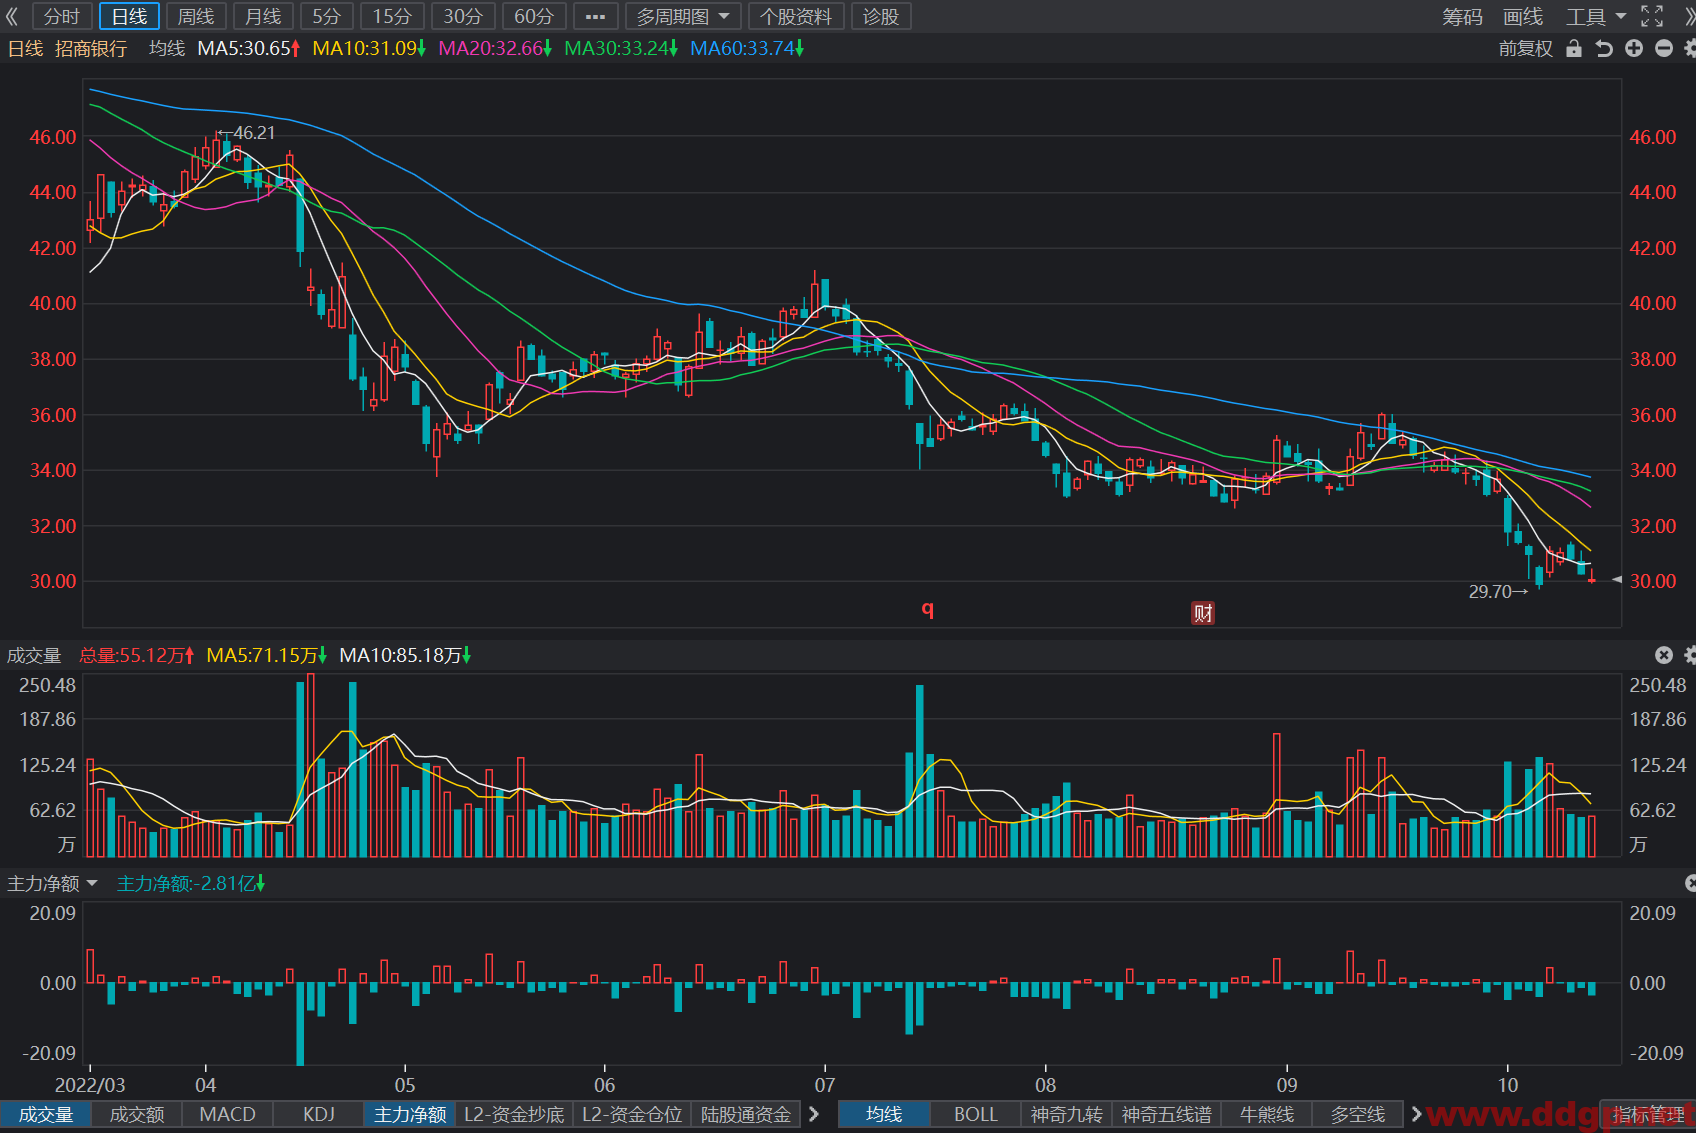Image resolution: width=1696 pixels, height=1133 pixels.
Task: Open more periods via ellipsis button
Action: point(595,16)
